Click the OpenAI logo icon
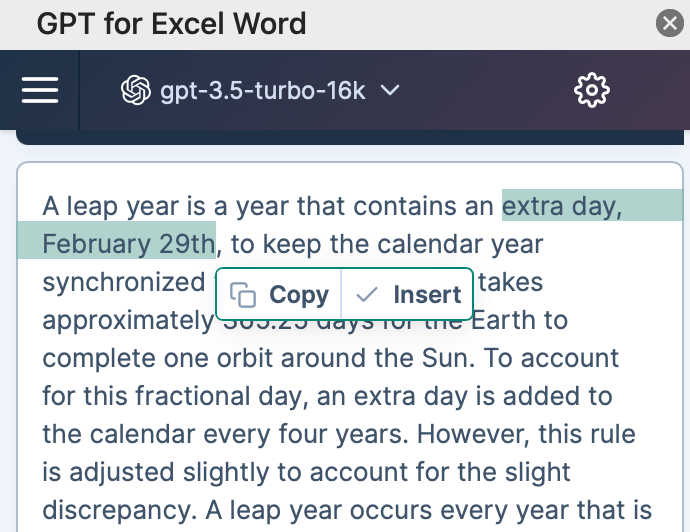 136,90
